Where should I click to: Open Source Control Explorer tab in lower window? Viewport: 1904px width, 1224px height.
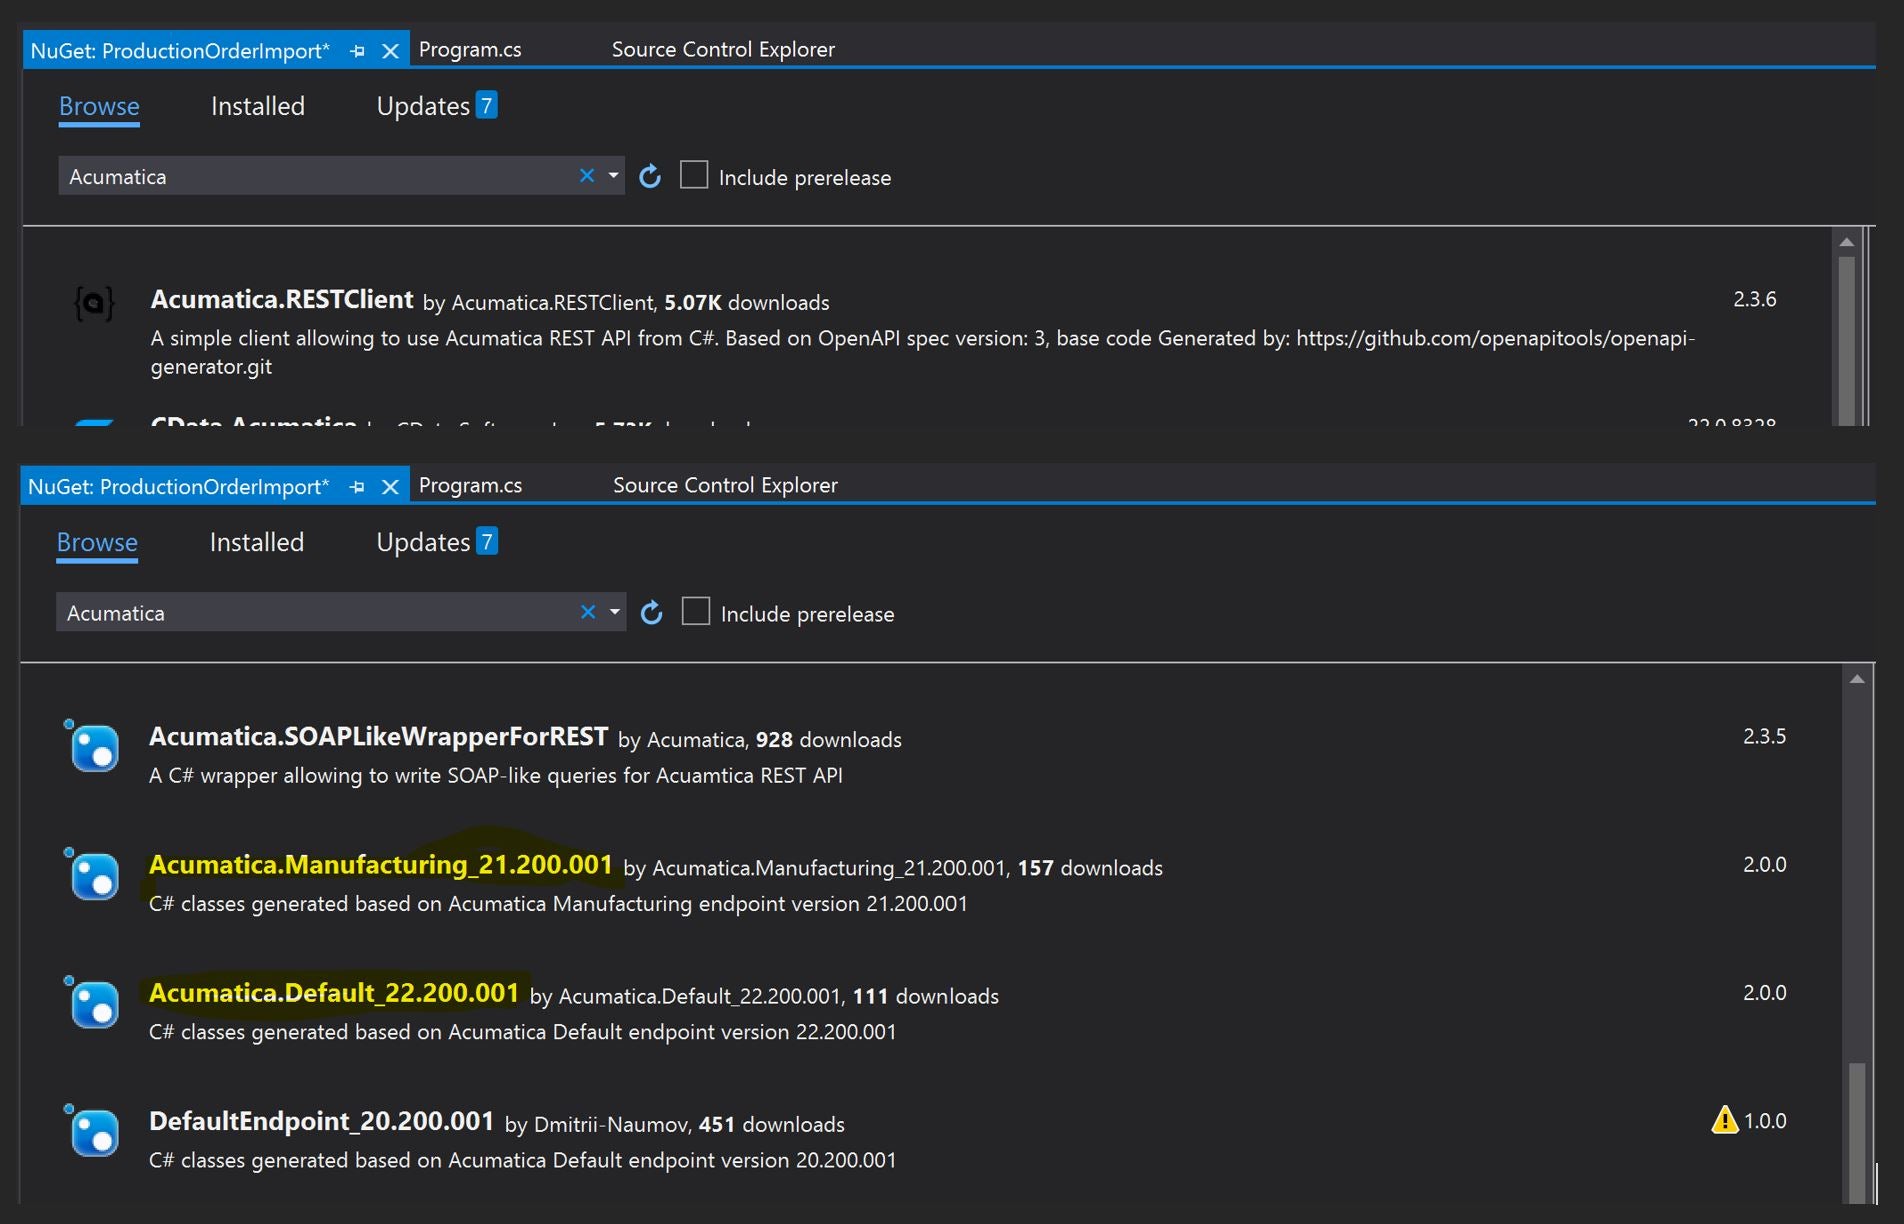coord(725,485)
